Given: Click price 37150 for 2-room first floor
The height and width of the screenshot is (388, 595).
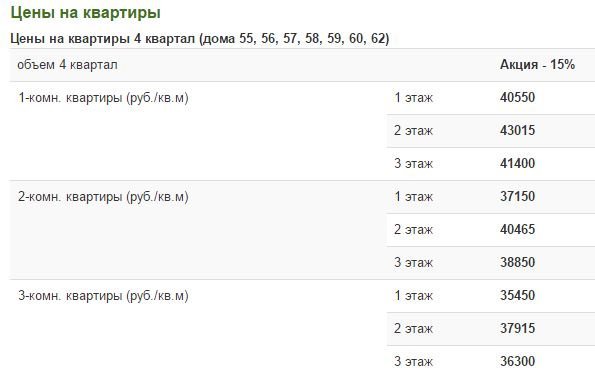Looking at the screenshot, I should pos(517,197).
